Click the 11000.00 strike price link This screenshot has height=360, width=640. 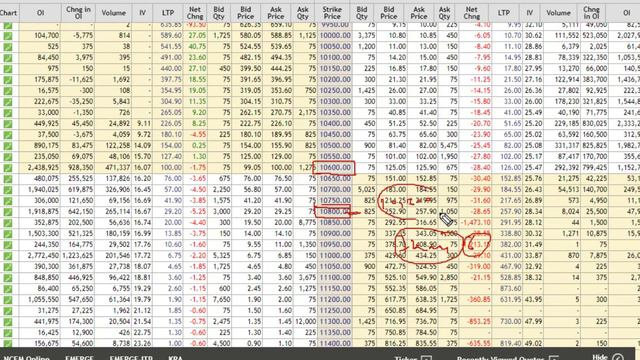point(335,256)
